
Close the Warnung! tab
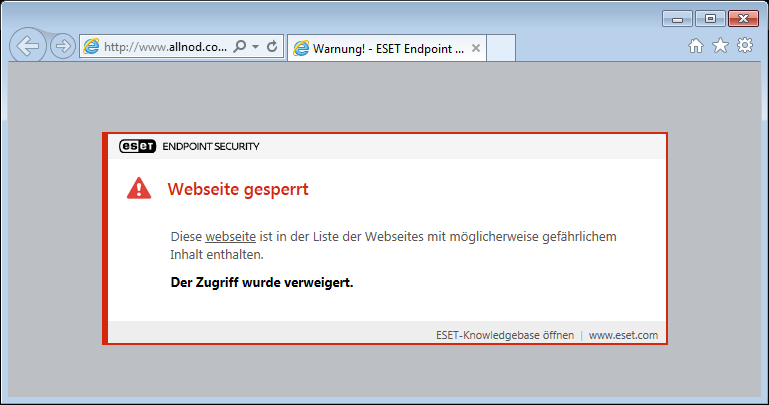click(x=476, y=48)
